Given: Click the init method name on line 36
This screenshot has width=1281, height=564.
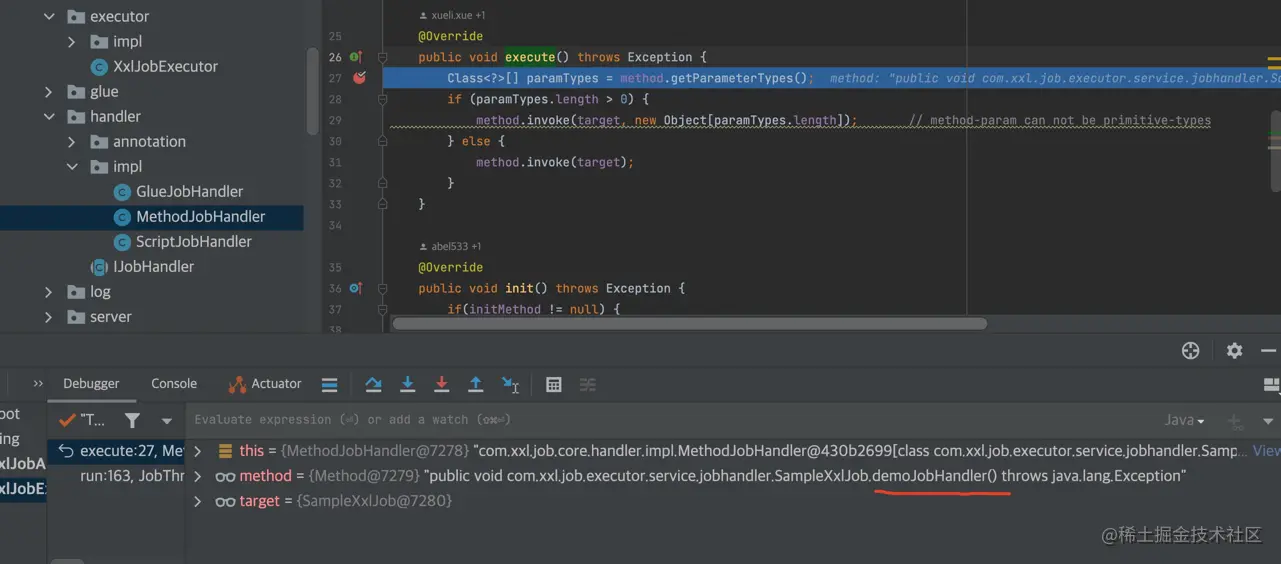Looking at the screenshot, I should pyautogui.click(x=519, y=288).
